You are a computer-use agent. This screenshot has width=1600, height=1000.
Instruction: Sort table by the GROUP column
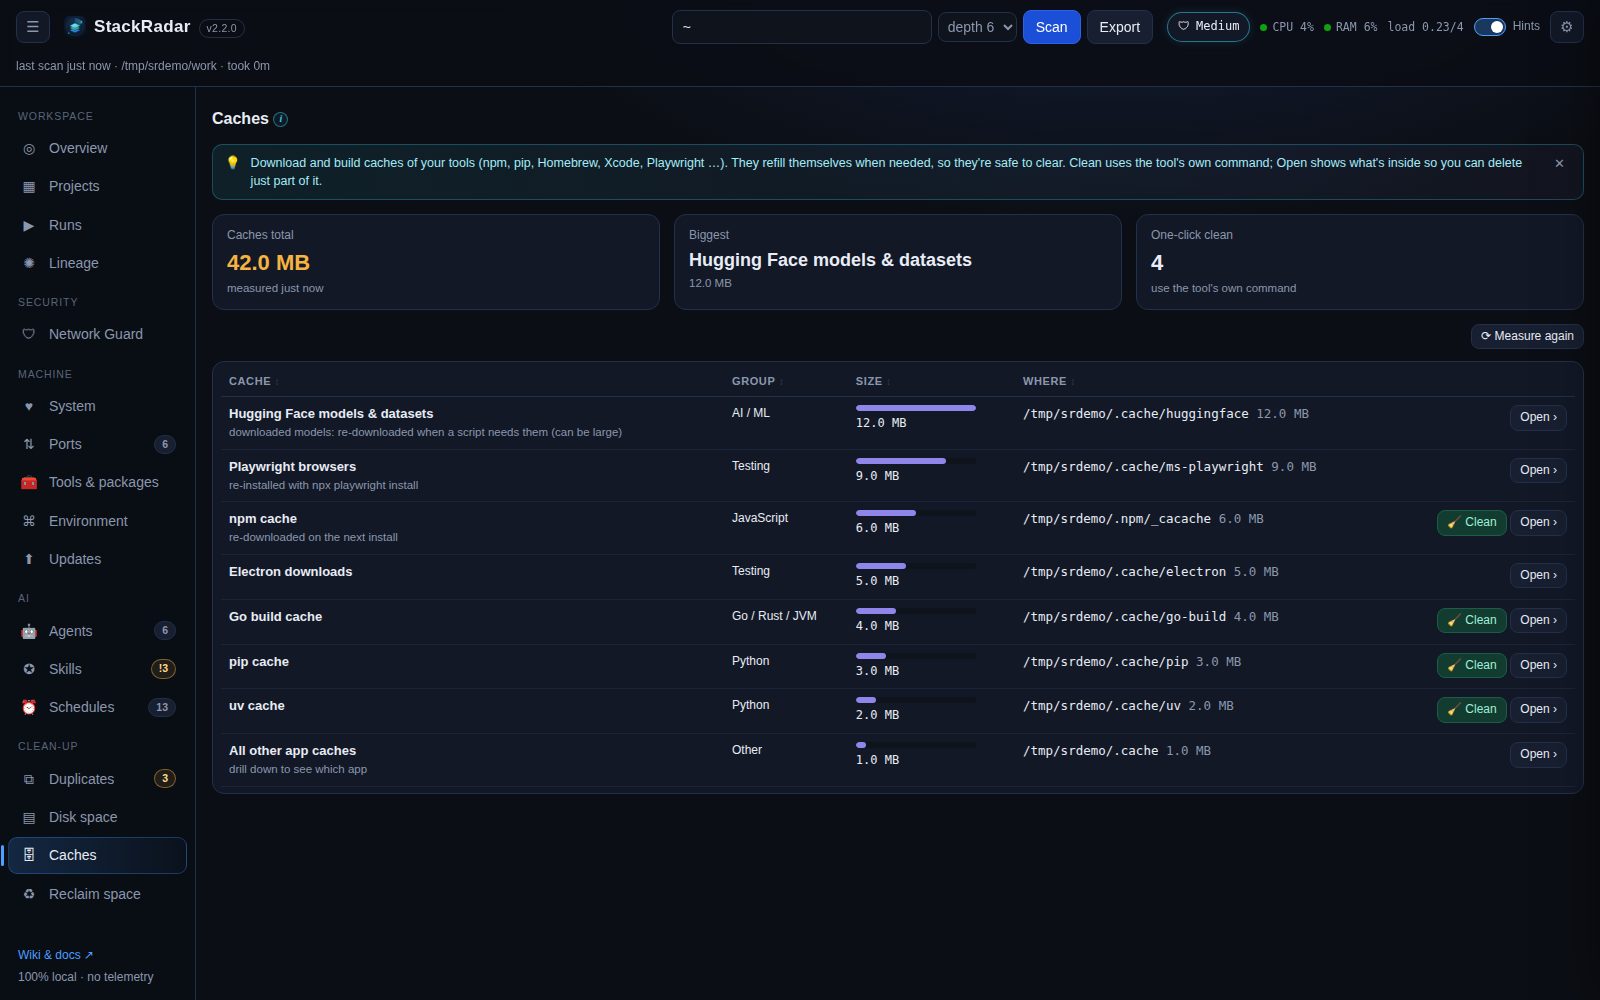[757, 381]
